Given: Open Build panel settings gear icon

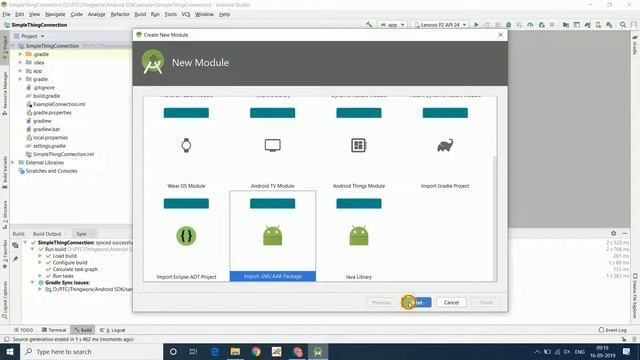Looking at the screenshot, I should pyautogui.click(x=613, y=233).
